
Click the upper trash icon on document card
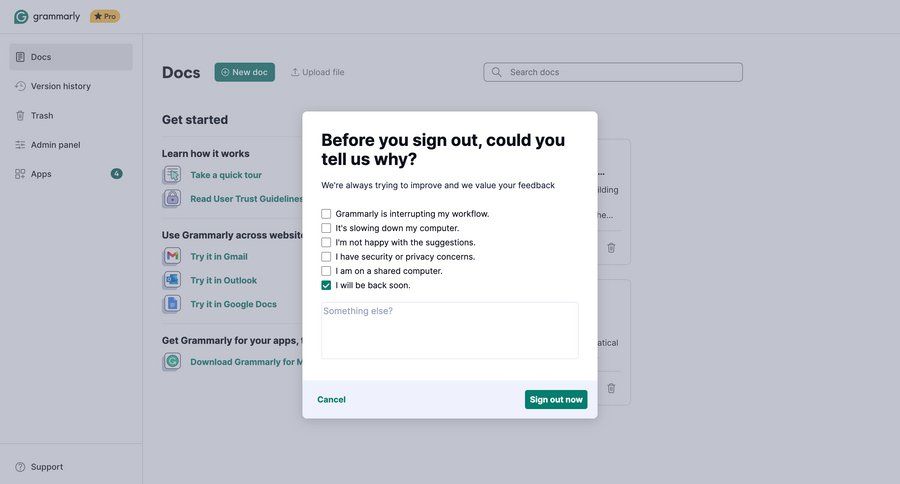(x=611, y=247)
